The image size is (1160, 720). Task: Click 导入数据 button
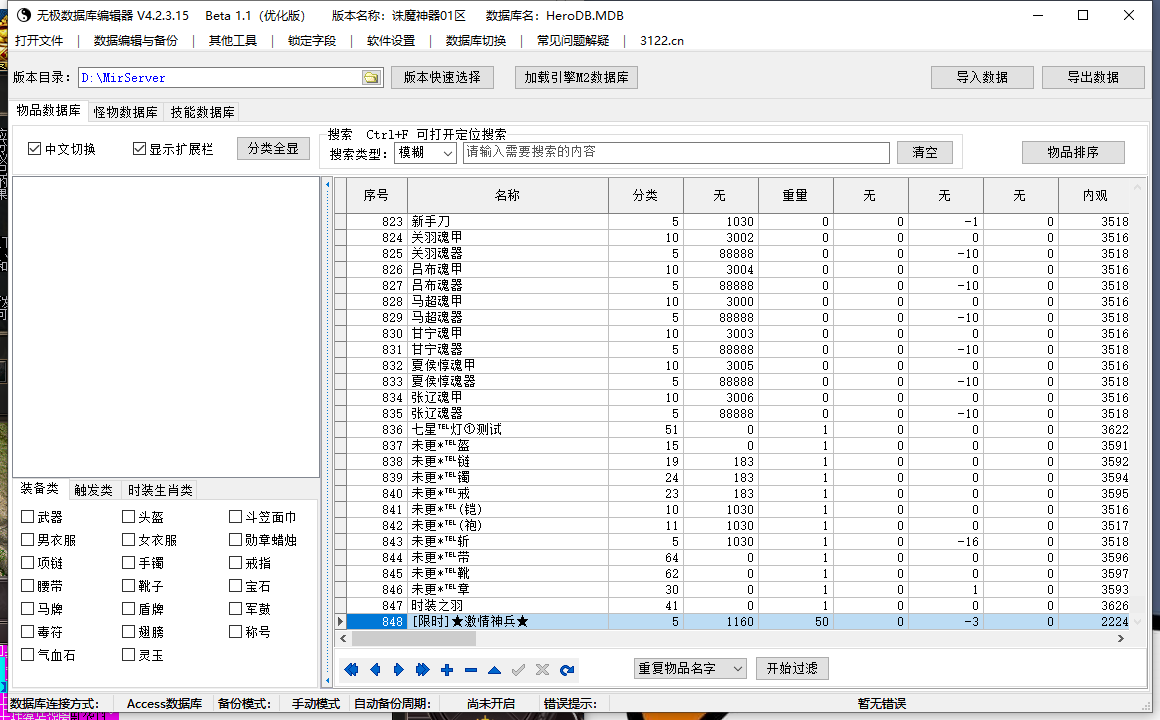tap(982, 77)
